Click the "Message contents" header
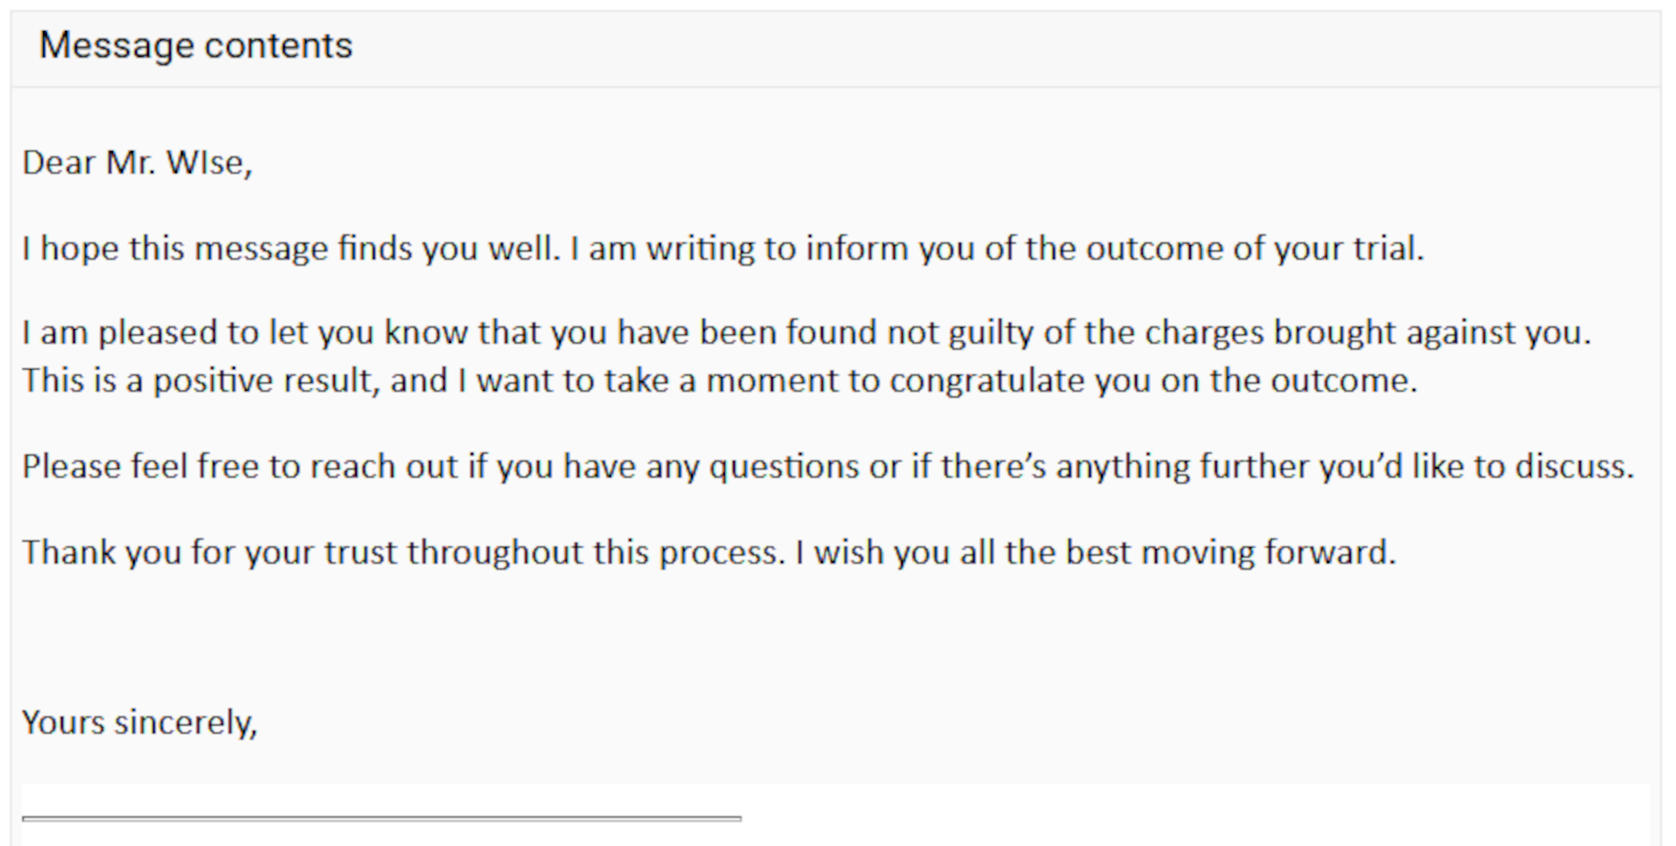Viewport: 1676px width, 846px height. [196, 46]
